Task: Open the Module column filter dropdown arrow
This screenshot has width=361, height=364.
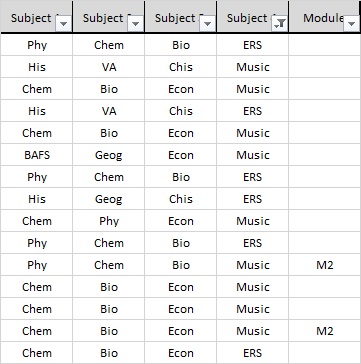Action: click(351, 23)
